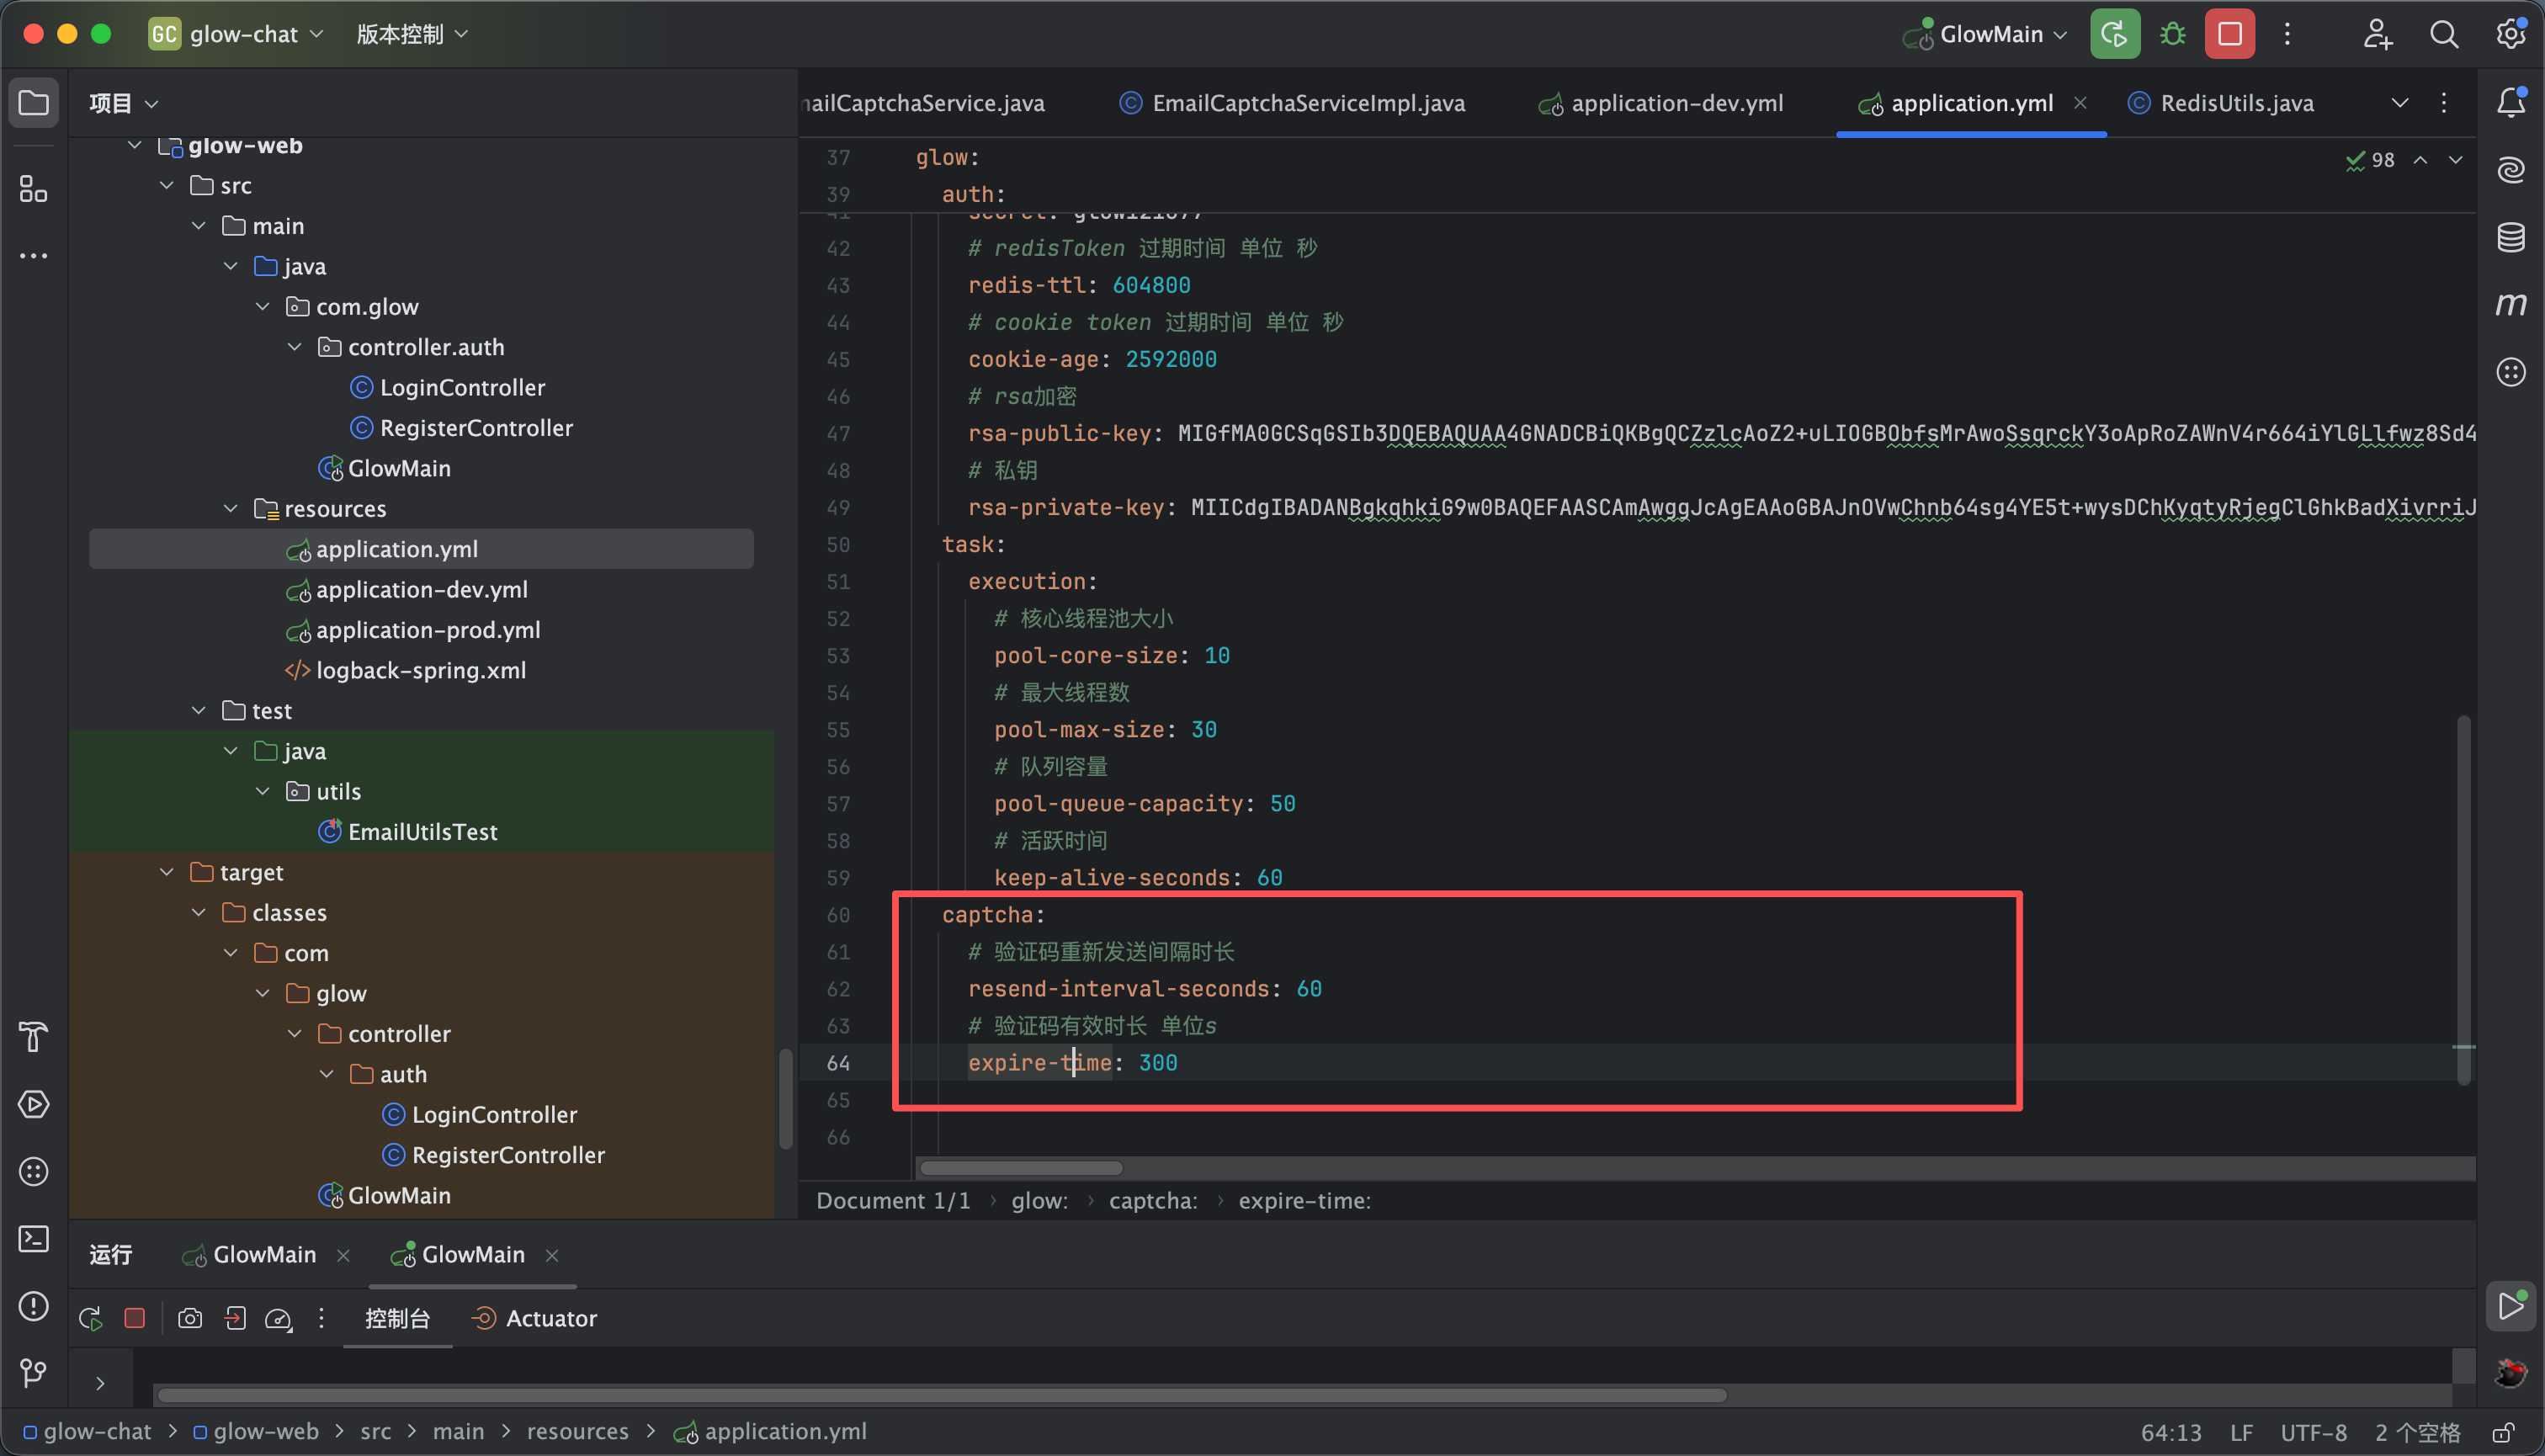Viewport: 2545px width, 1456px height.
Task: Switch to the RedisUtils.java editor tab
Action: [2236, 103]
